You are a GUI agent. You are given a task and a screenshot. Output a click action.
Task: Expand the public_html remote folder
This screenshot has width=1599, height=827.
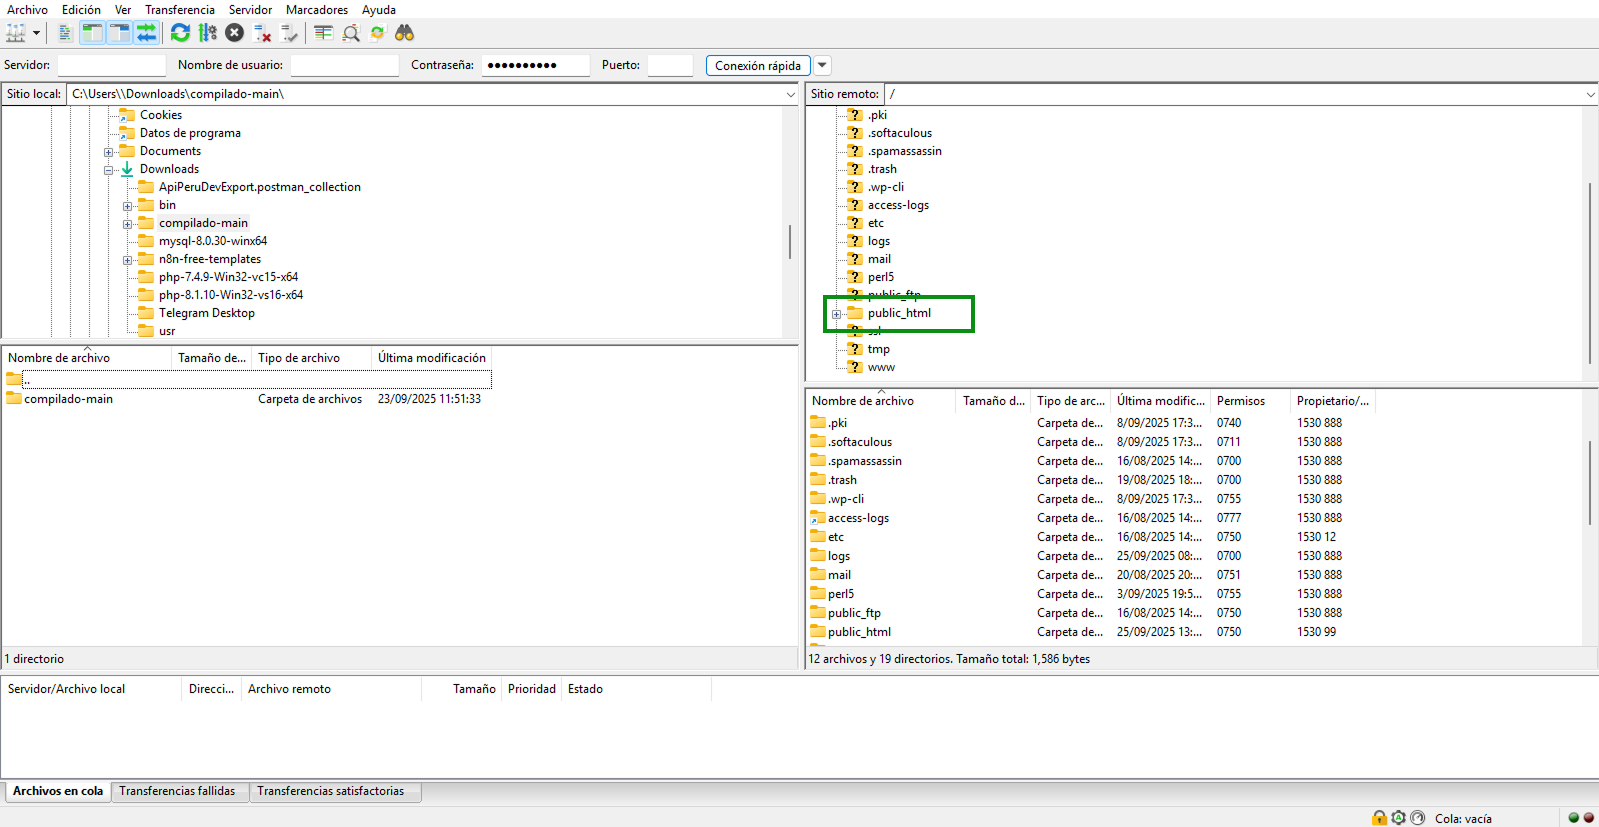[x=836, y=314]
